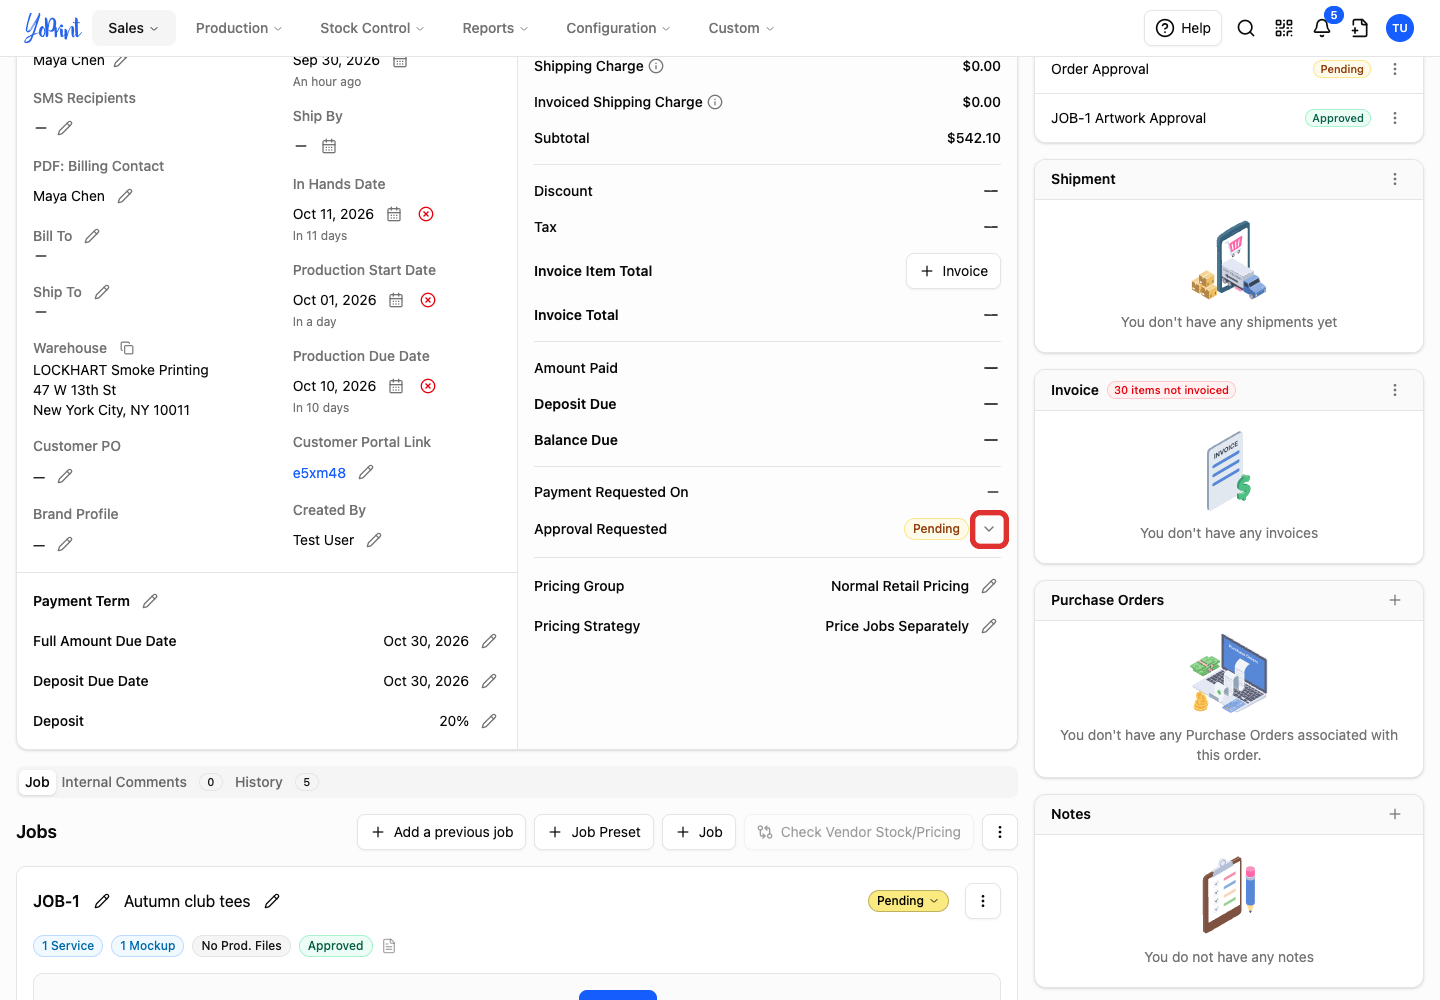This screenshot has height=1000, width=1440.
Task: Edit the Deposit percentage
Action: click(489, 721)
